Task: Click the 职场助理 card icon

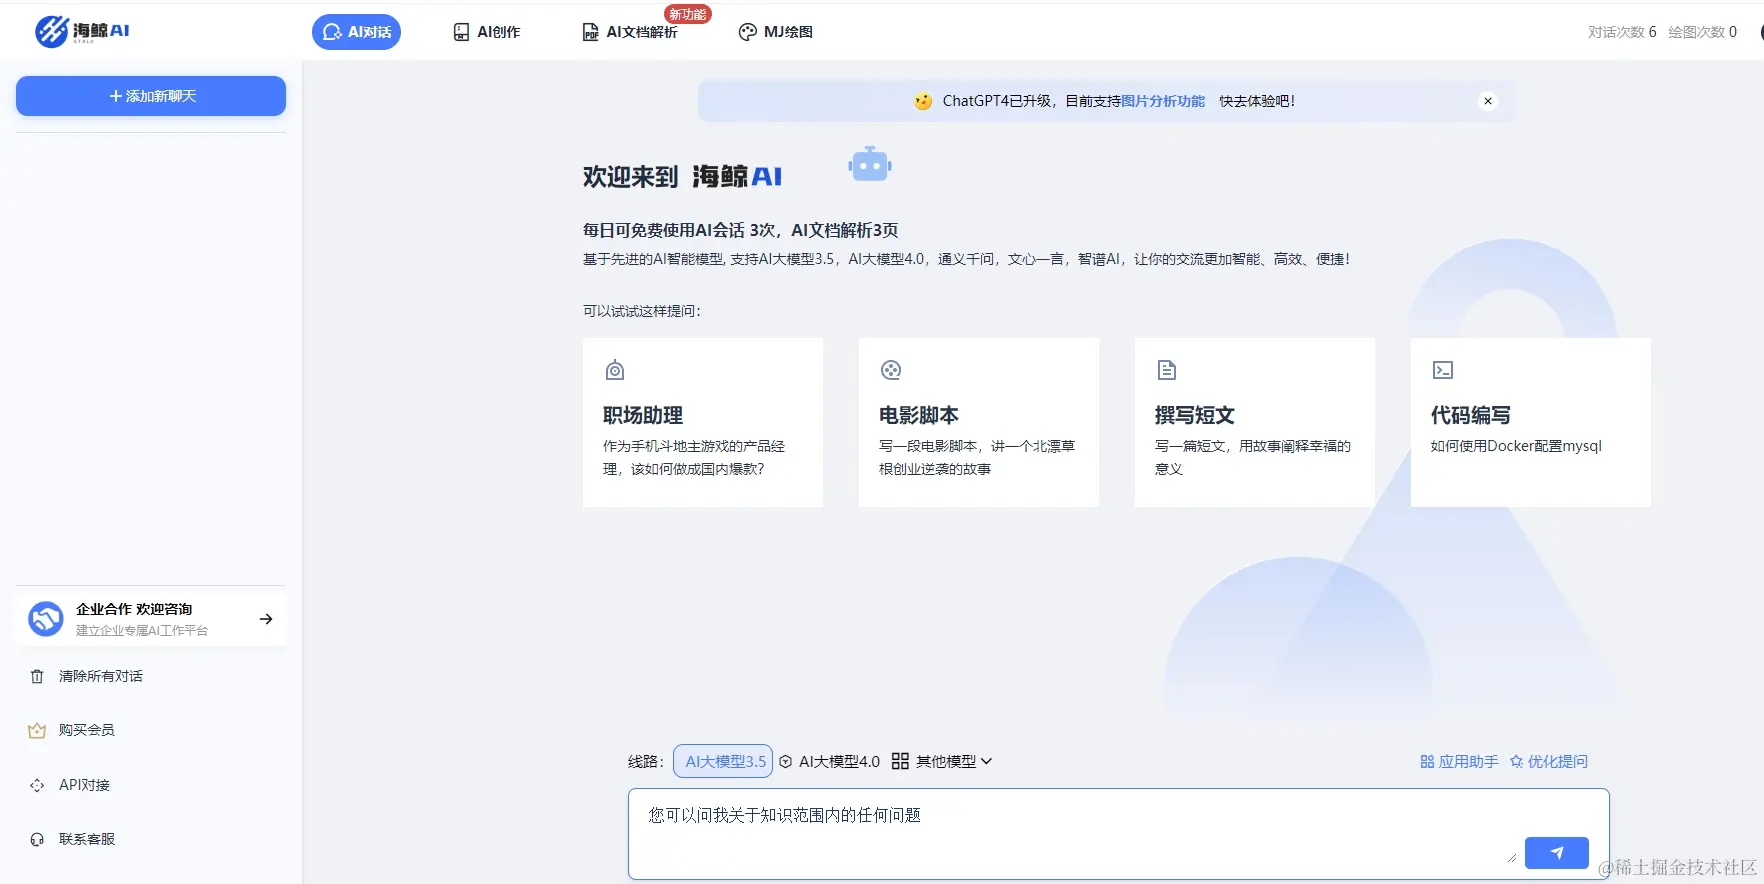Action: pyautogui.click(x=615, y=370)
